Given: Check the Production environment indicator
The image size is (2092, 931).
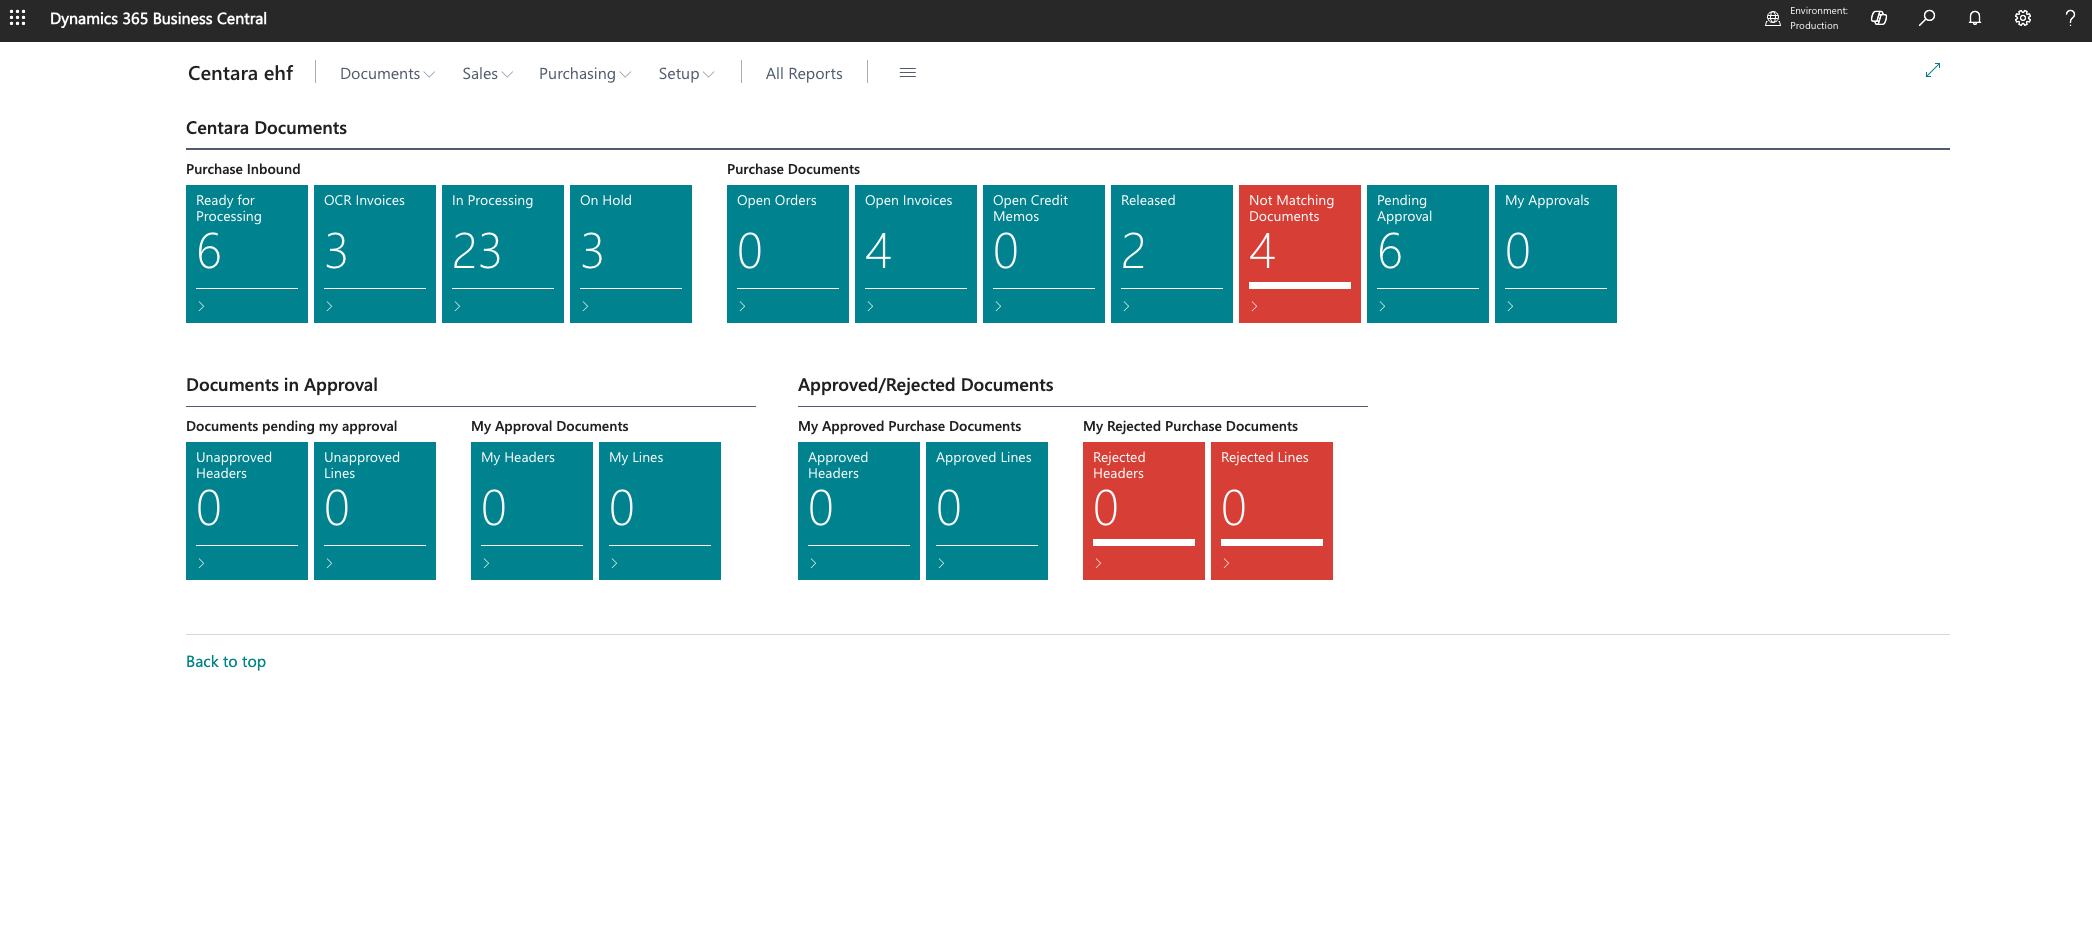Looking at the screenshot, I should (1805, 18).
